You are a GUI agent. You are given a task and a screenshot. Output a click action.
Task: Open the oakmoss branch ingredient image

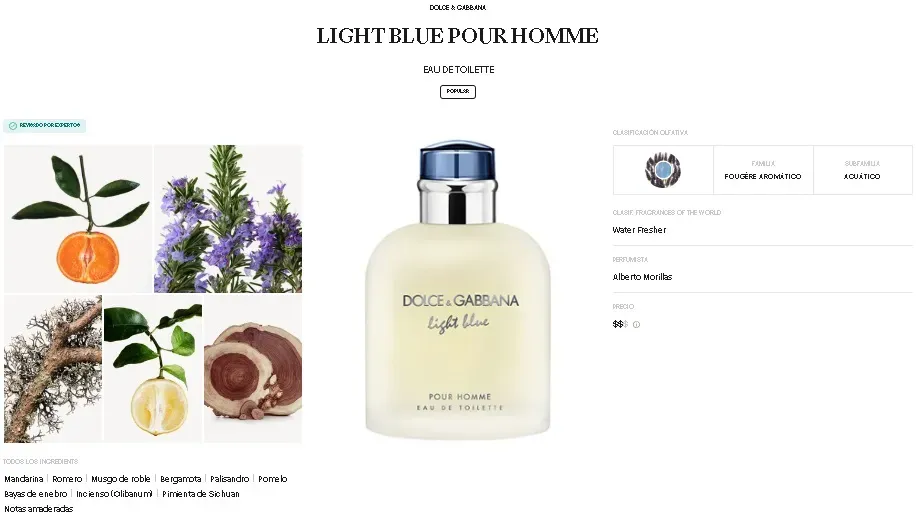coord(53,369)
